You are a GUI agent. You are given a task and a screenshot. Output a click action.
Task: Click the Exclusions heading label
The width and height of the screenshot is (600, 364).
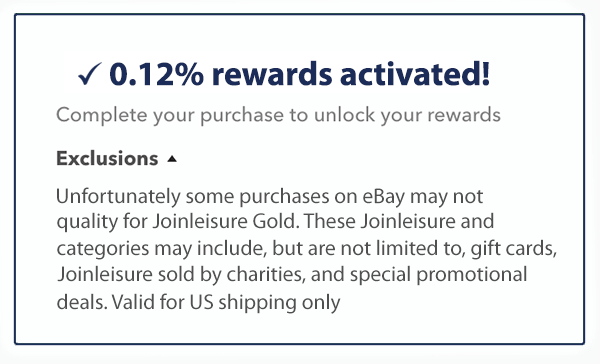107,158
